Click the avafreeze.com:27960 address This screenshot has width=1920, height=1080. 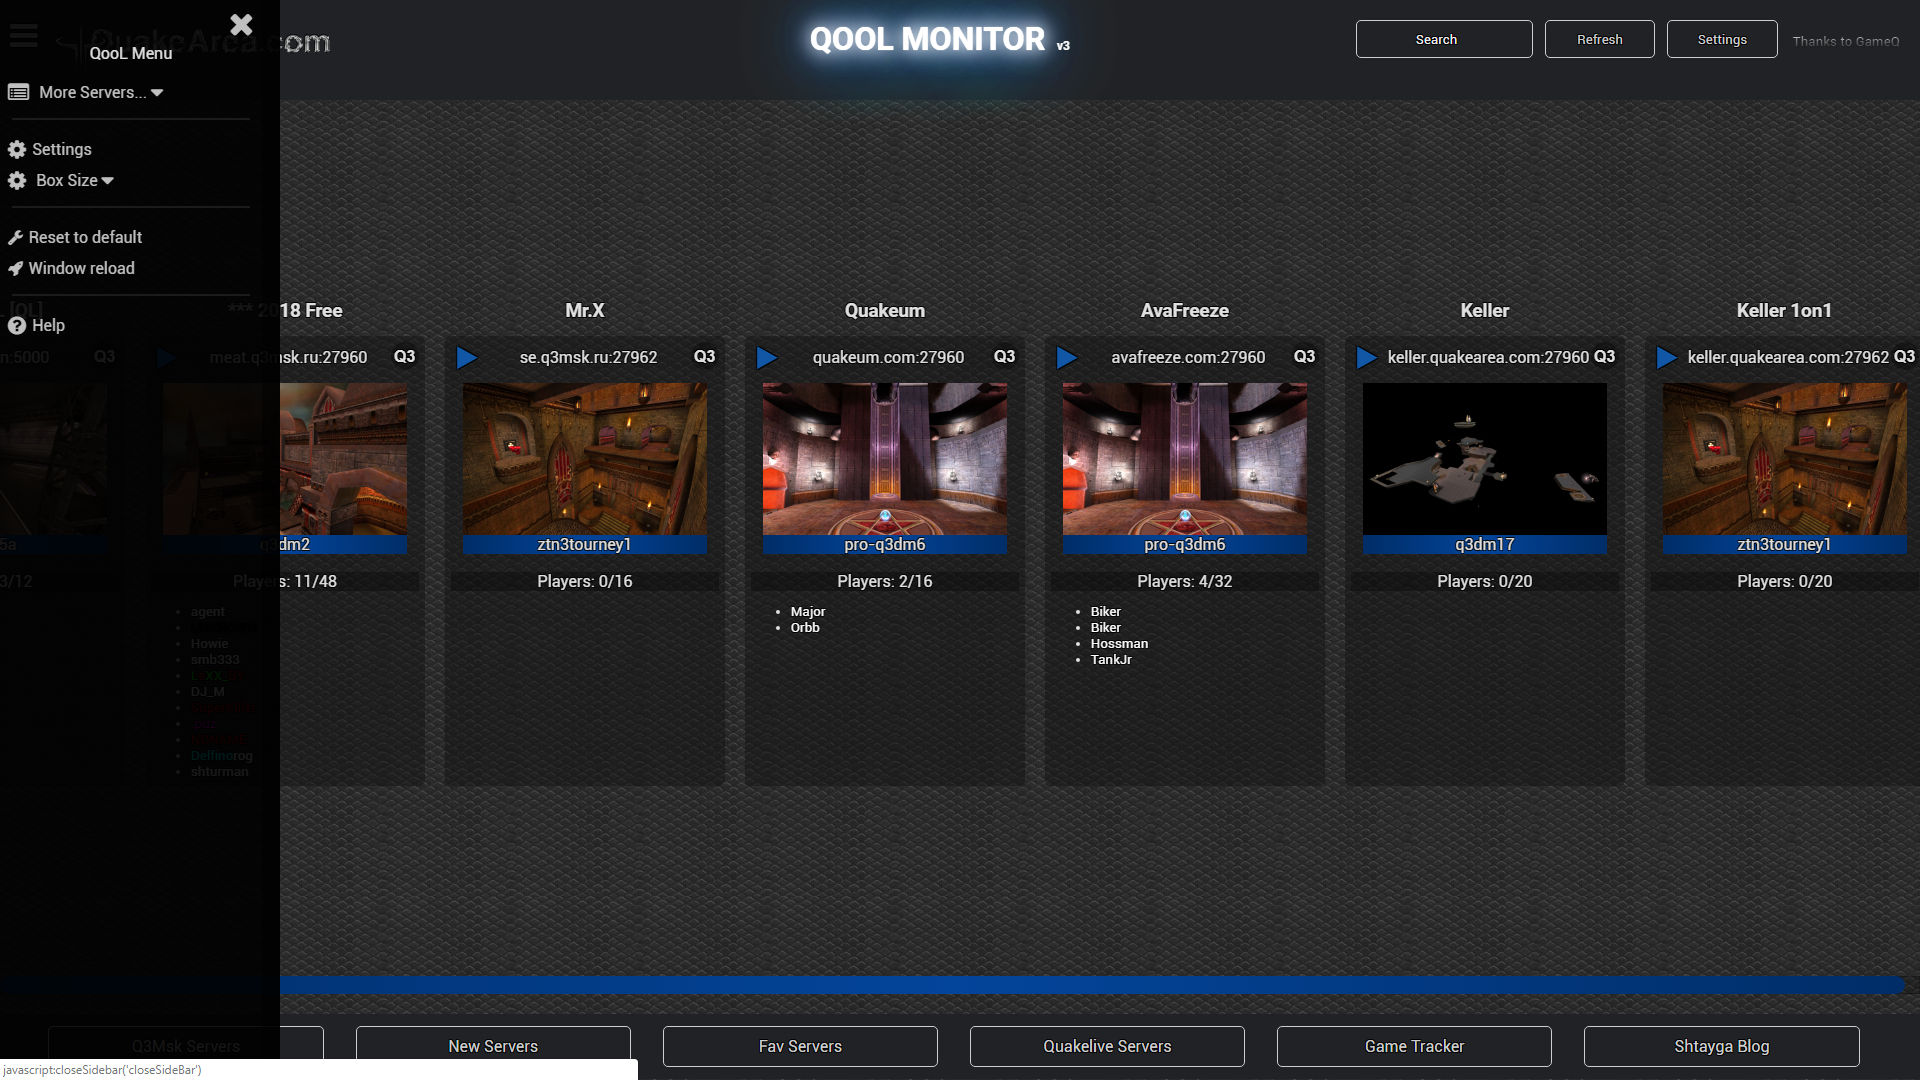click(1188, 357)
